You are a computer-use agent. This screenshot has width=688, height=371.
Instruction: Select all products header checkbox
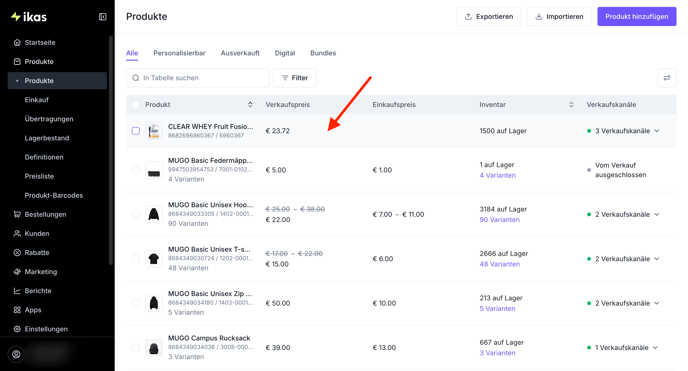coord(136,104)
